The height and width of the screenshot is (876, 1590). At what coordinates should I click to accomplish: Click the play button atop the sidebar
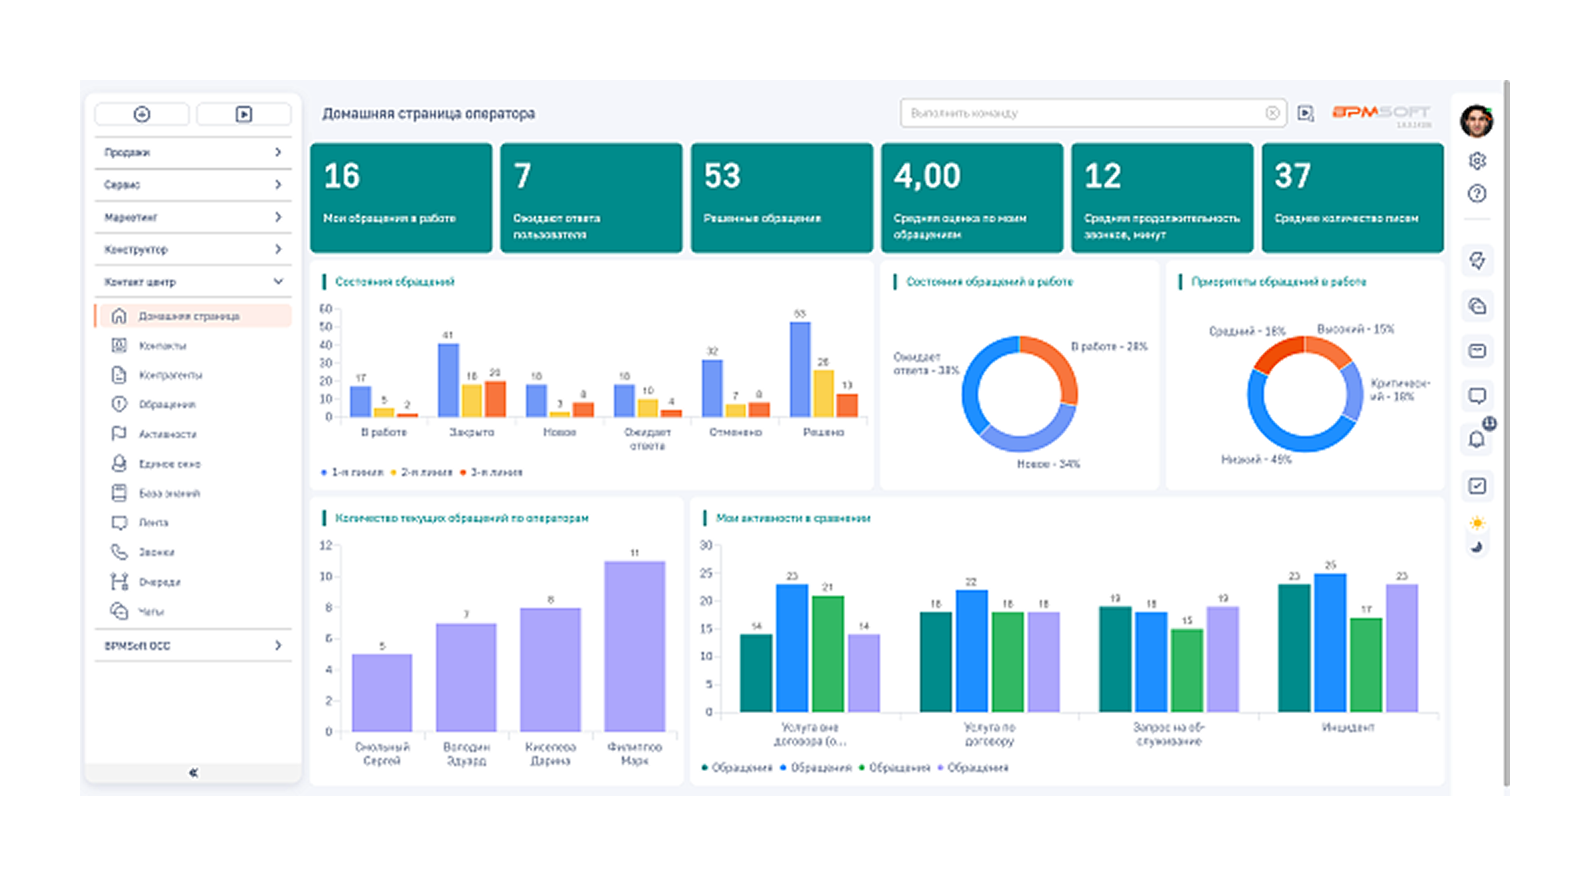pos(244,114)
